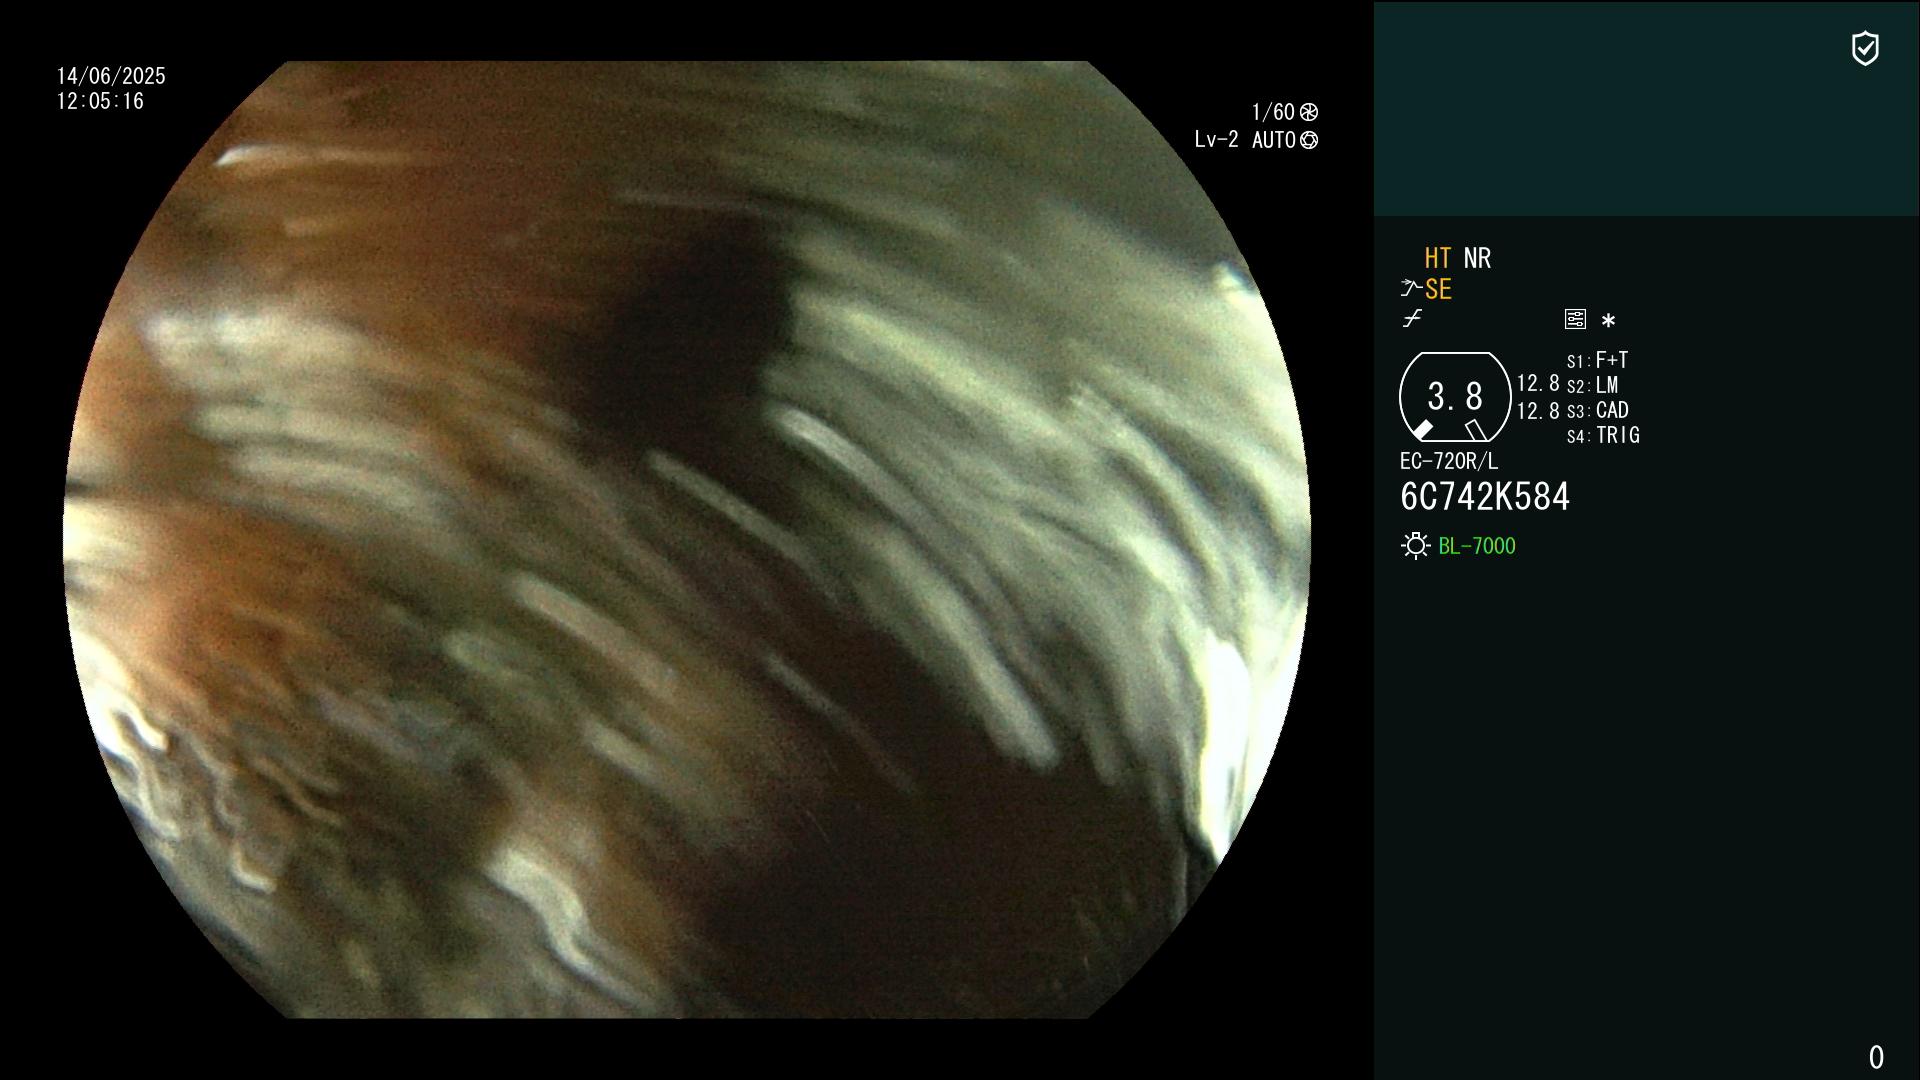
Task: Click the shutter speed fan icon near 1/60
Action: [1309, 112]
